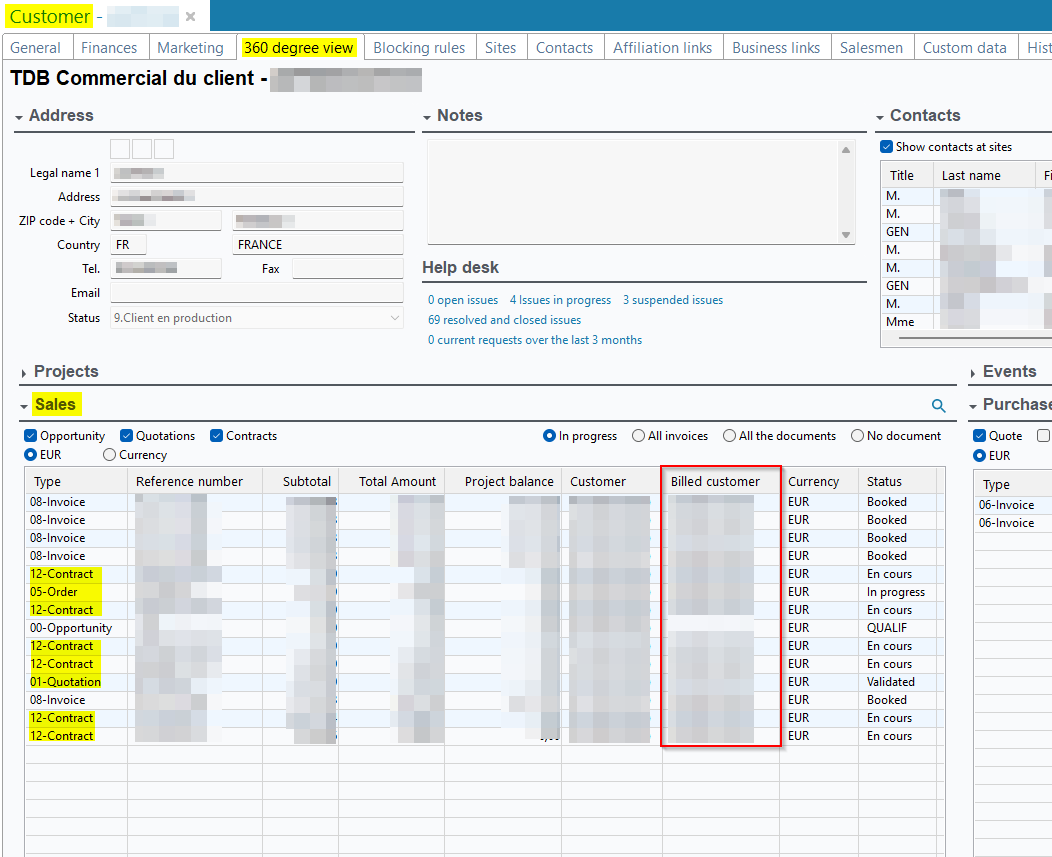Choose the Currency radio option in Sales
This screenshot has height=857, width=1052.
coord(109,455)
